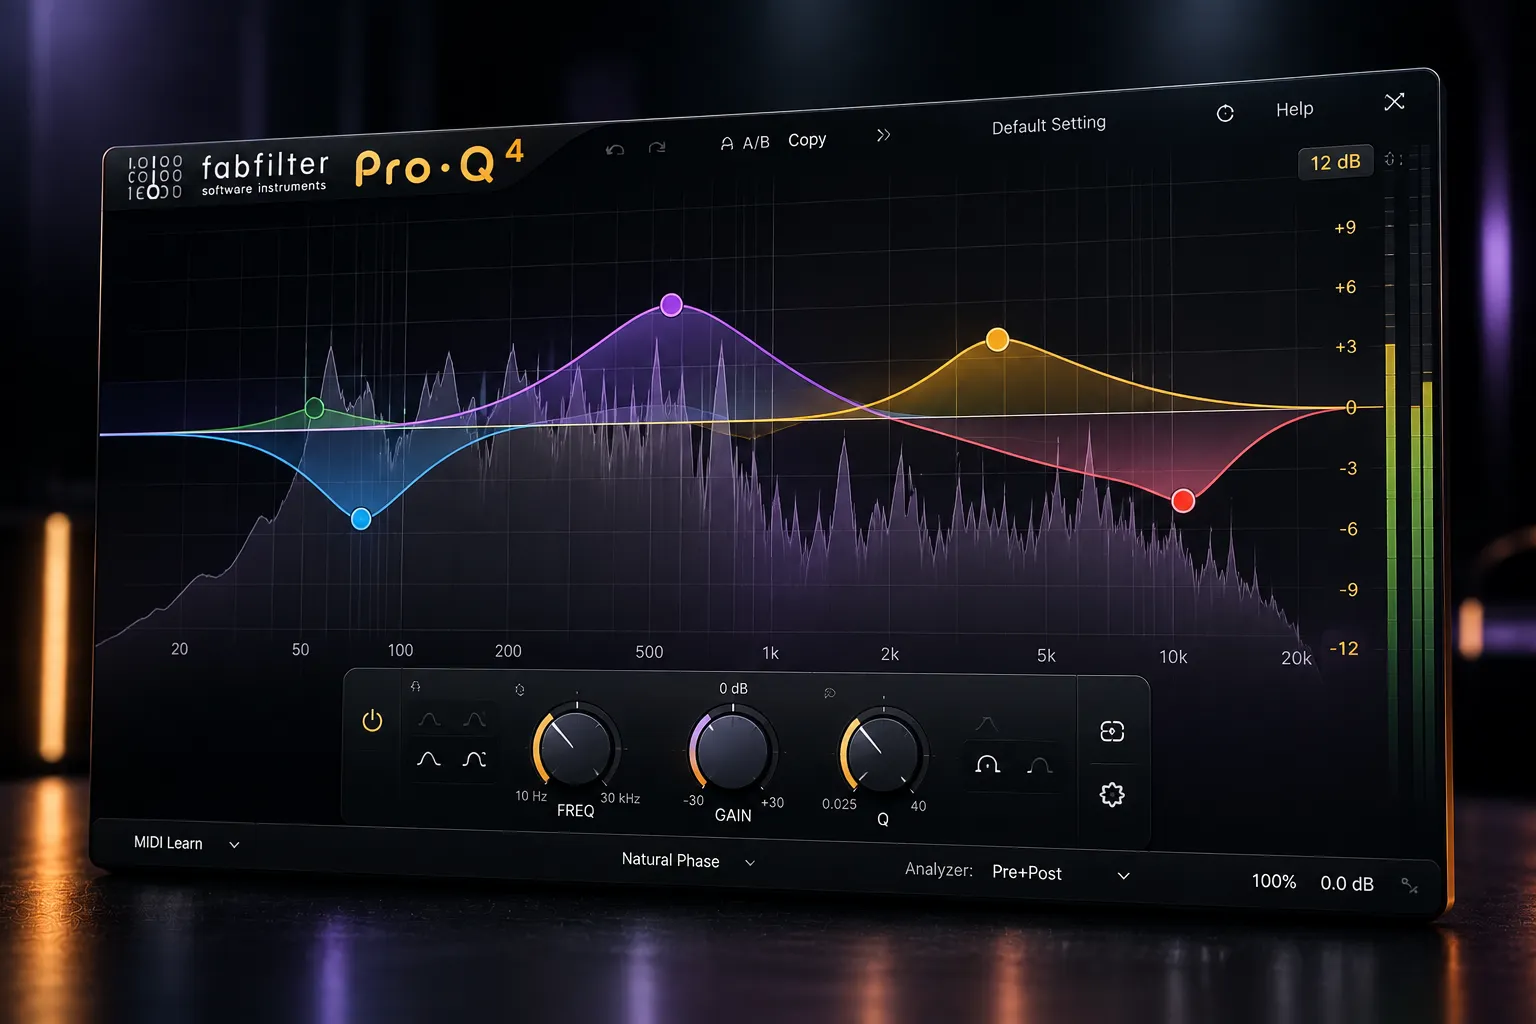Select the purple EQ band boost node

click(672, 305)
